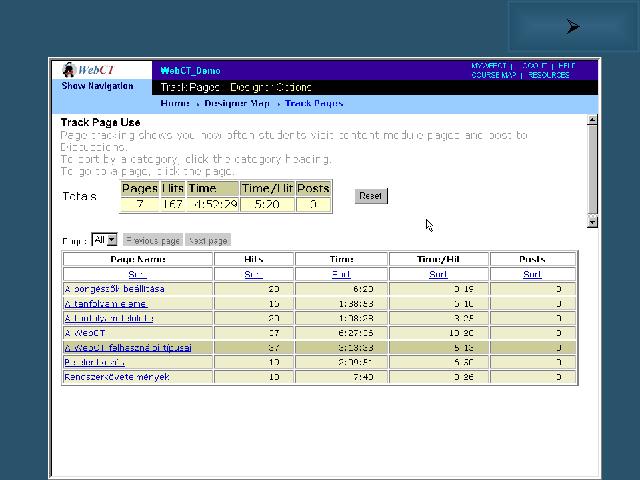Sort the table by Hits

coord(253,274)
